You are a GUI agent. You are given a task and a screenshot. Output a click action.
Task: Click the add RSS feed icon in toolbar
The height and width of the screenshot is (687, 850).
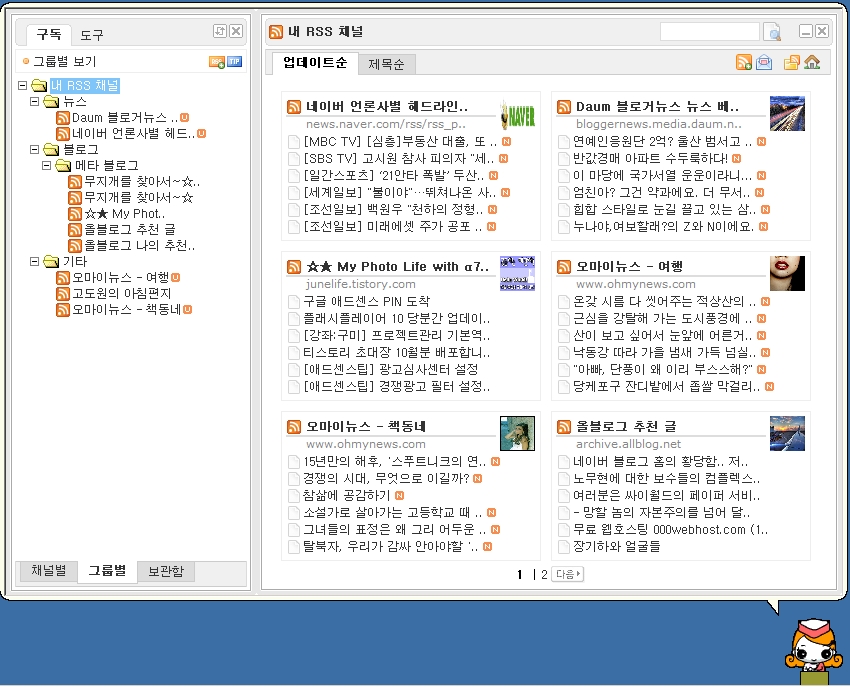pyautogui.click(x=744, y=62)
